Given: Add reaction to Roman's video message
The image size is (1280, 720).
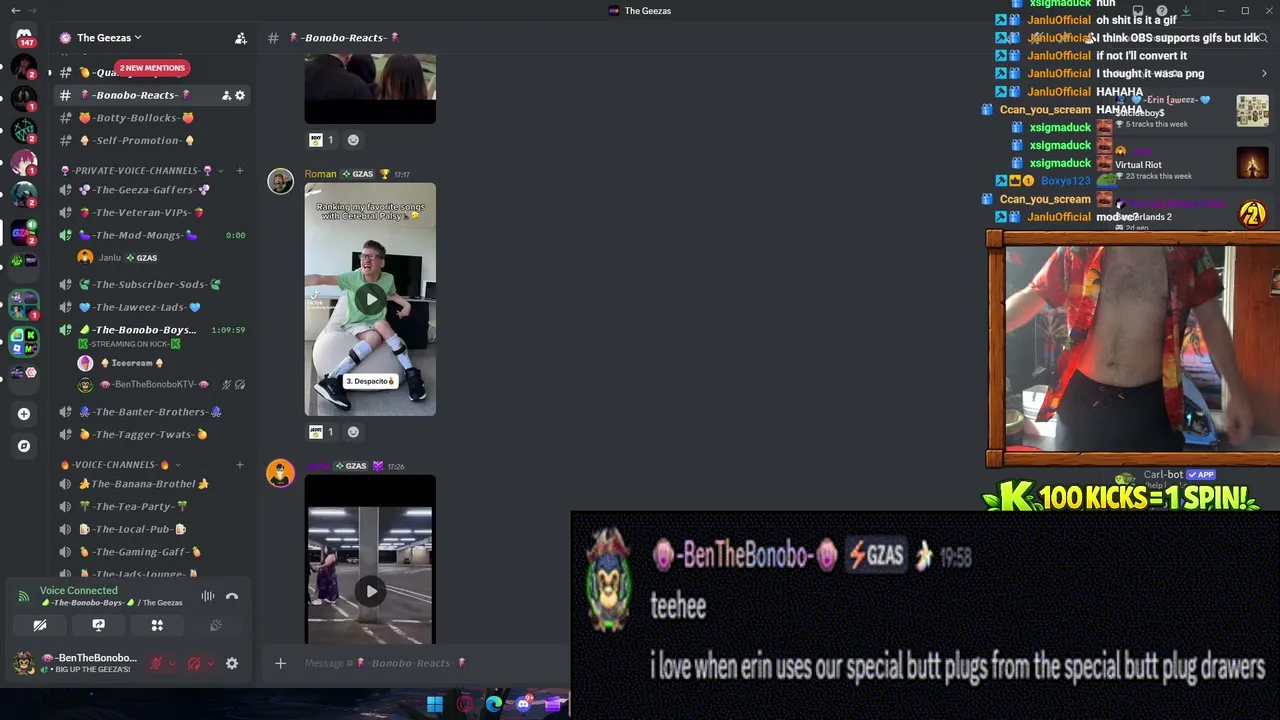Looking at the screenshot, I should (353, 432).
